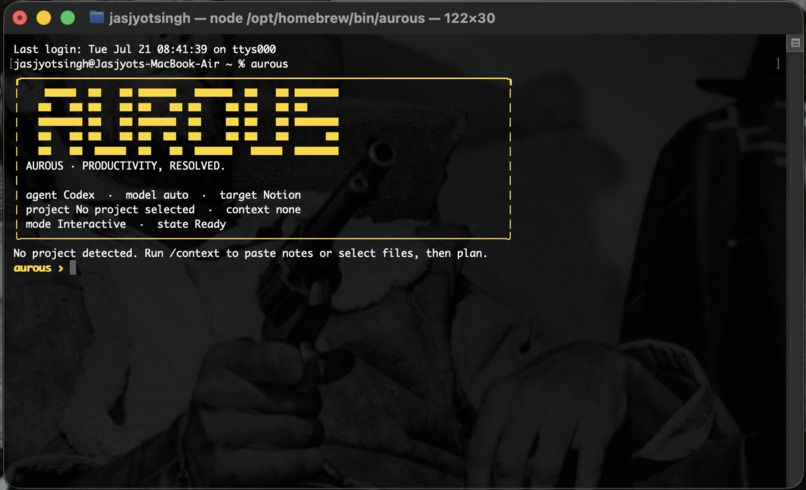806x490 pixels.
Task: Click the 'No project detected.' message
Action: [x=76, y=253]
